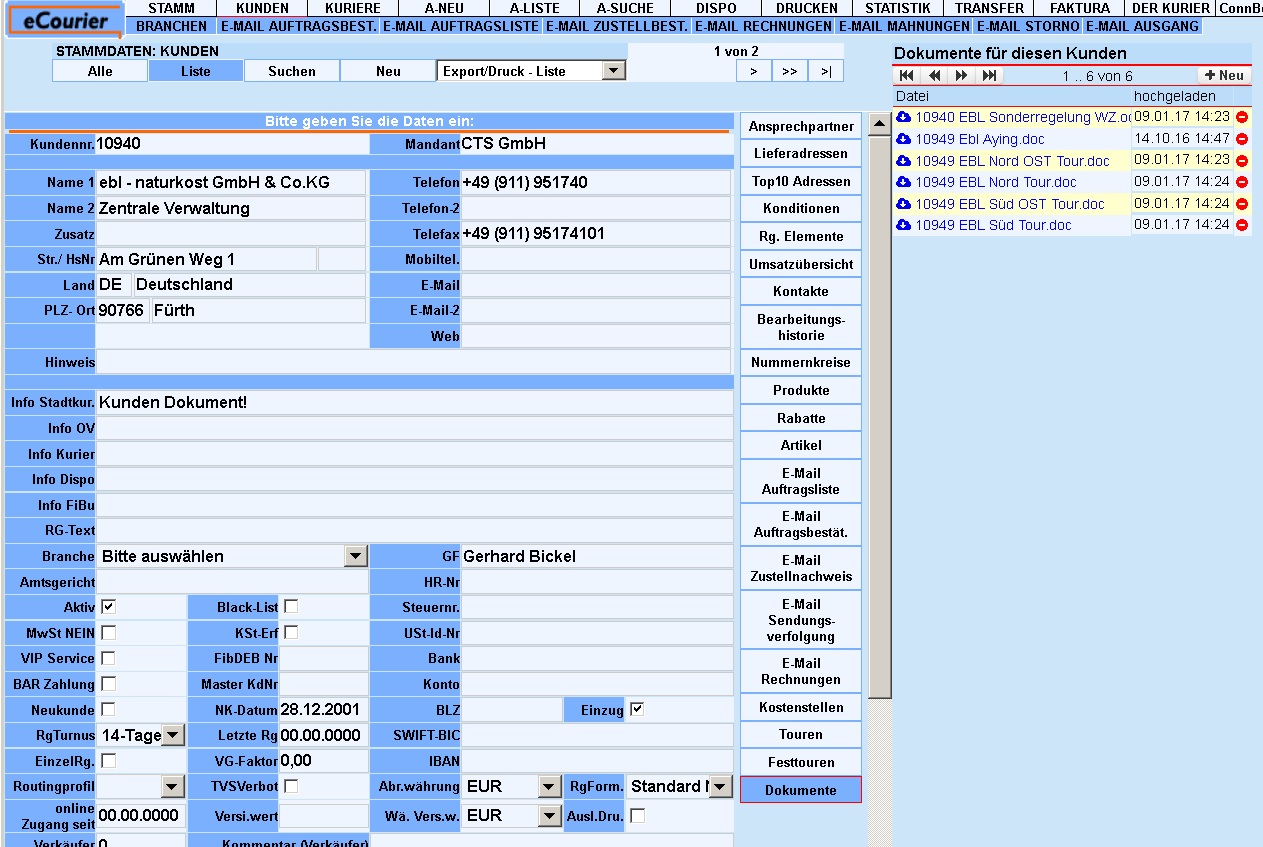
Task: Go to previous page of documents list
Action: point(934,76)
